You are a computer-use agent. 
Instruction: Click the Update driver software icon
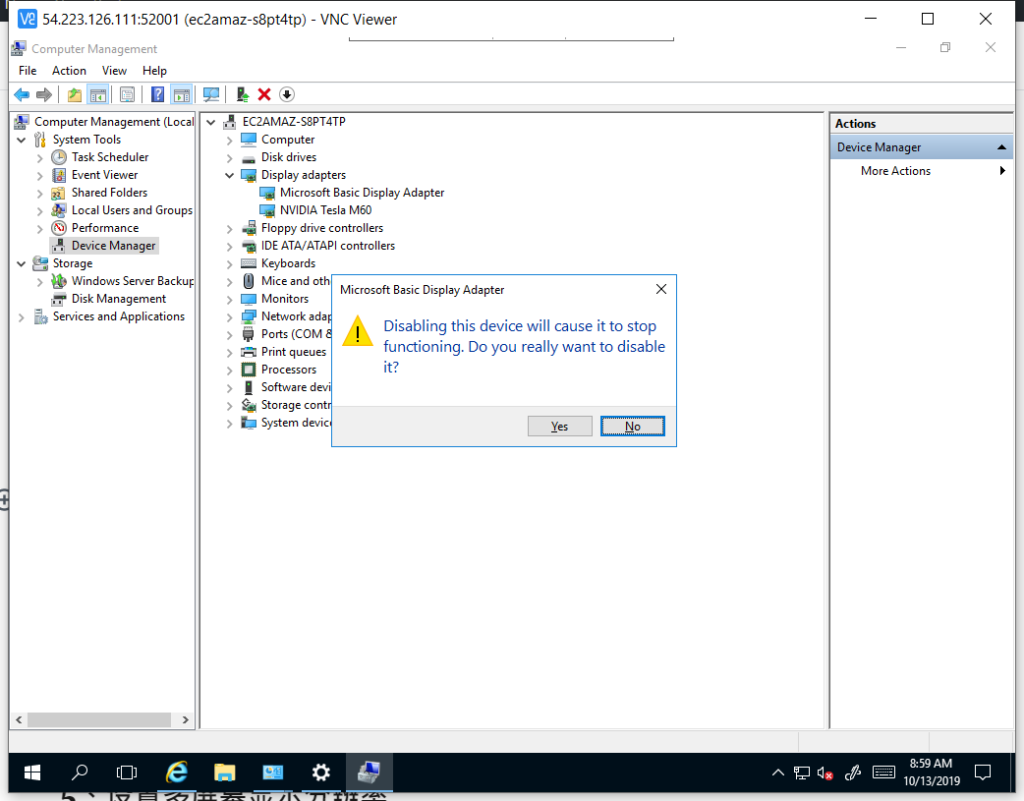click(x=242, y=95)
